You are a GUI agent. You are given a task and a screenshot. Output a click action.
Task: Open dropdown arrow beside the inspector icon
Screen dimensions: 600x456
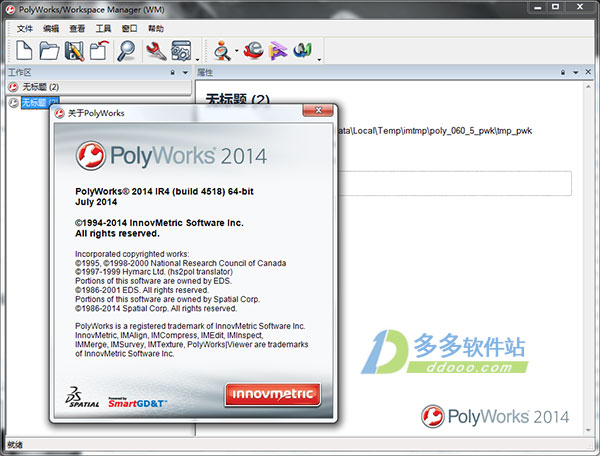(236, 50)
